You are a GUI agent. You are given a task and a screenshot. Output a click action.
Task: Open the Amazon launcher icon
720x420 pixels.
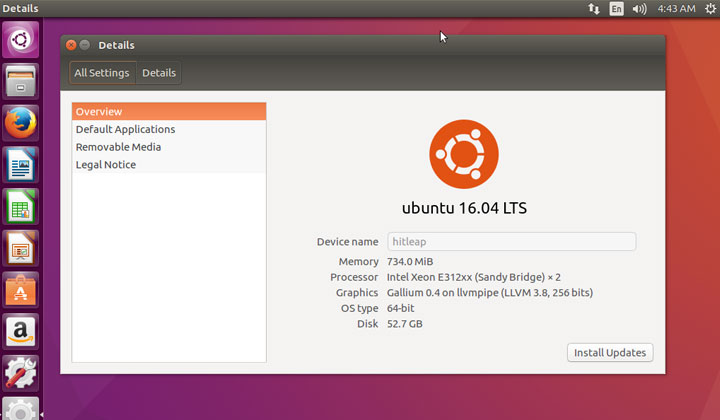(21, 332)
